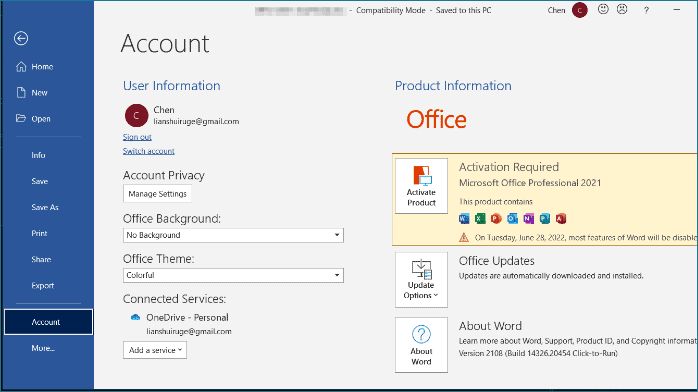Screen dimensions: 698x392
Task: Click the Home house icon
Action: [x=21, y=67]
